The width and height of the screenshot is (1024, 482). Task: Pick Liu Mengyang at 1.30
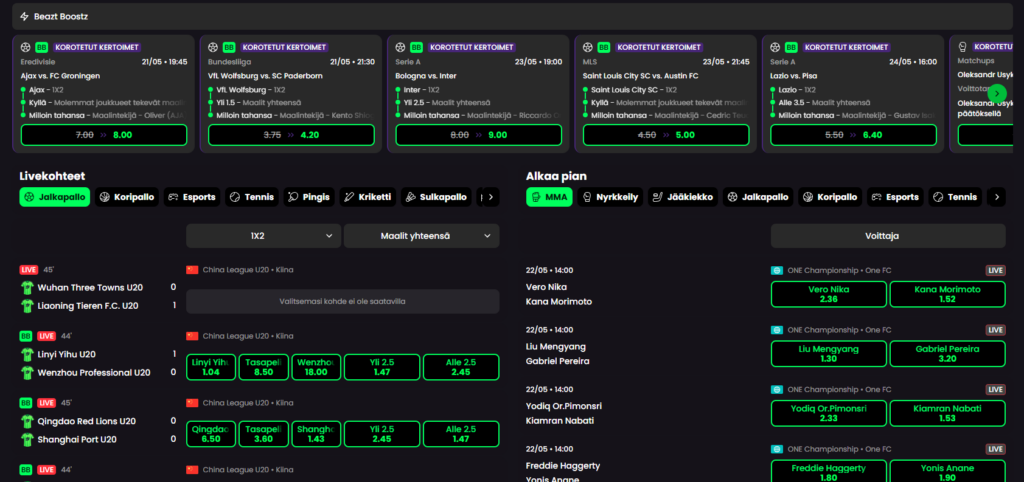829,354
